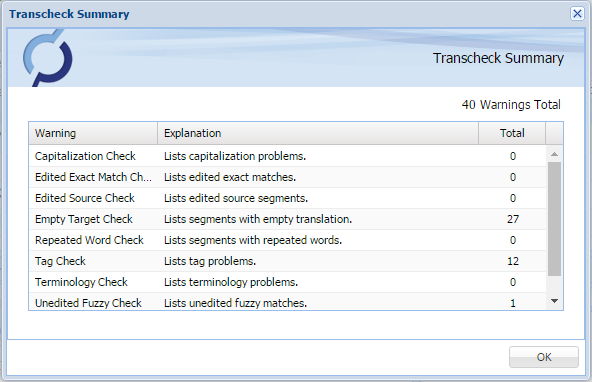Image resolution: width=592 pixels, height=382 pixels.
Task: Select the Edited Exact Match Check row
Action: click(x=287, y=177)
